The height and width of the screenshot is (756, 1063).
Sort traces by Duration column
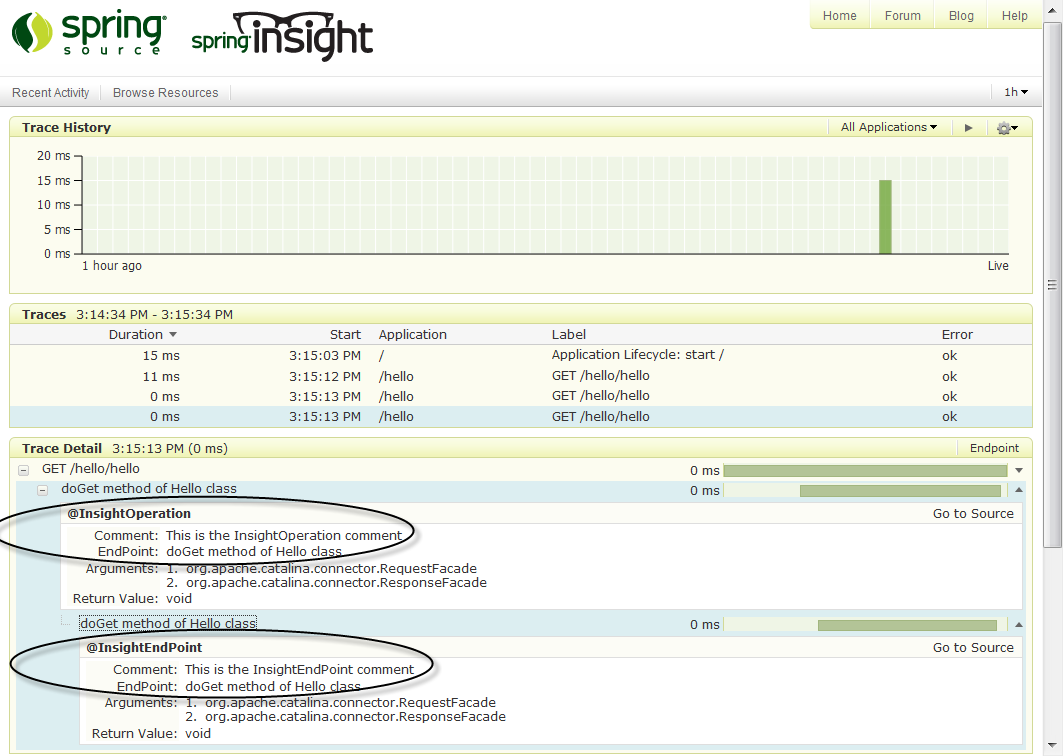pos(142,335)
